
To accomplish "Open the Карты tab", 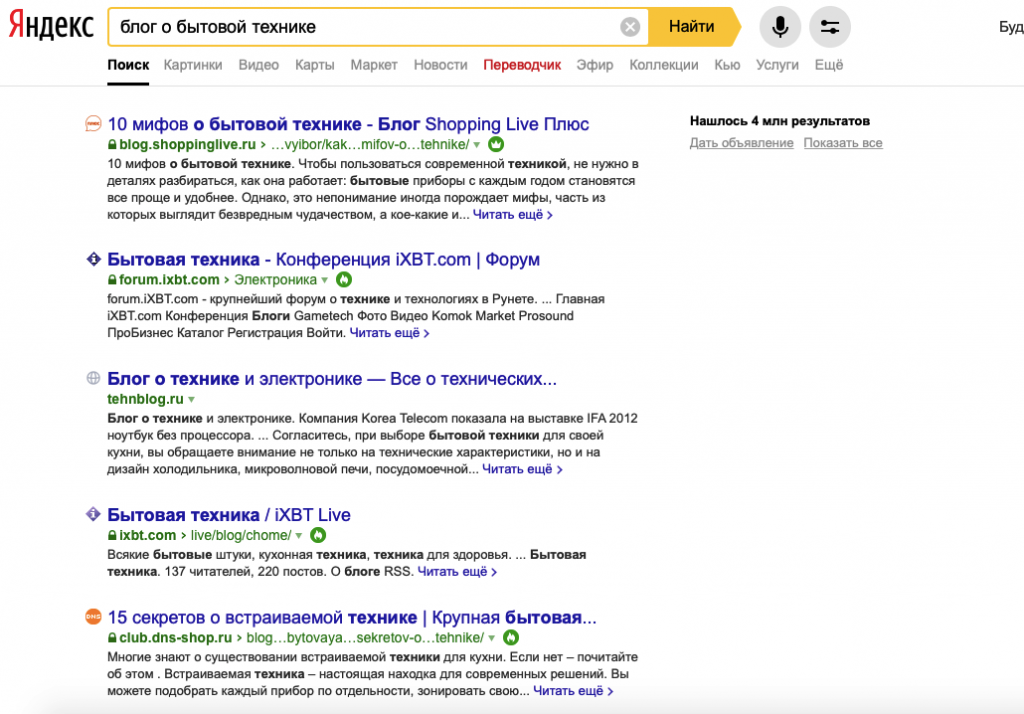I will pyautogui.click(x=314, y=65).
